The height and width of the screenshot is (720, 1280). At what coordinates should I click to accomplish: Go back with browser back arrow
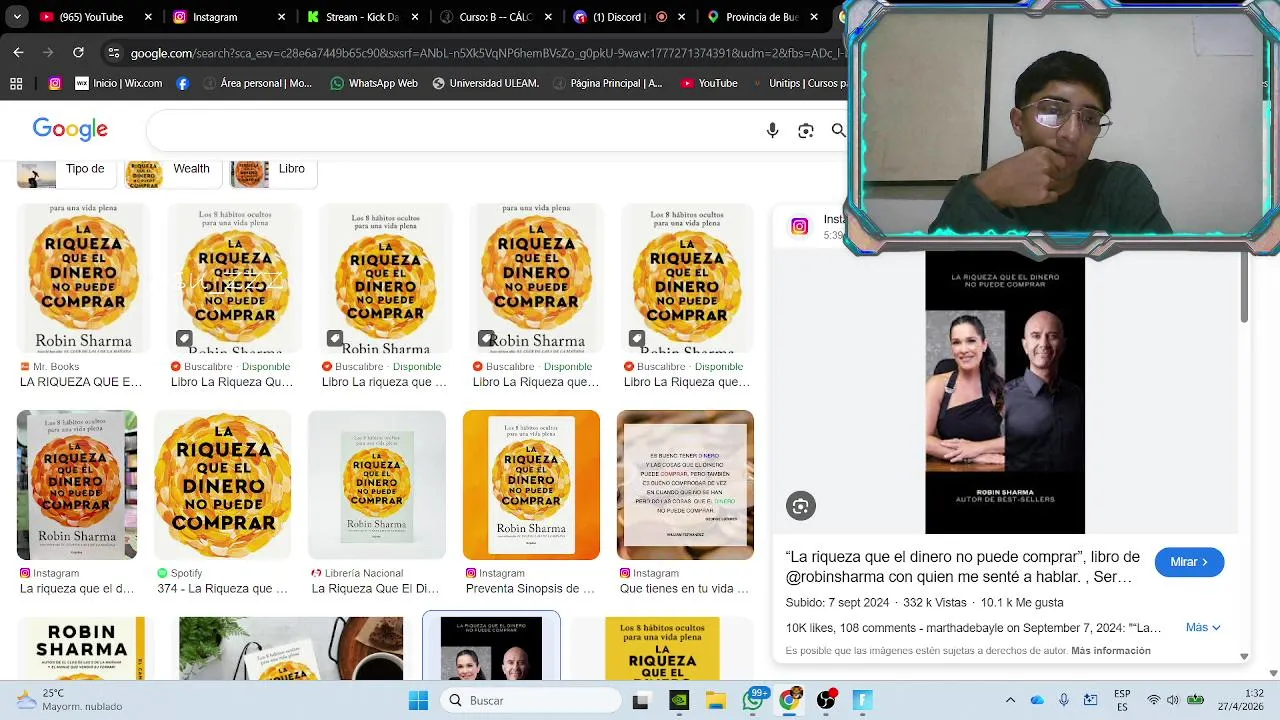(18, 53)
